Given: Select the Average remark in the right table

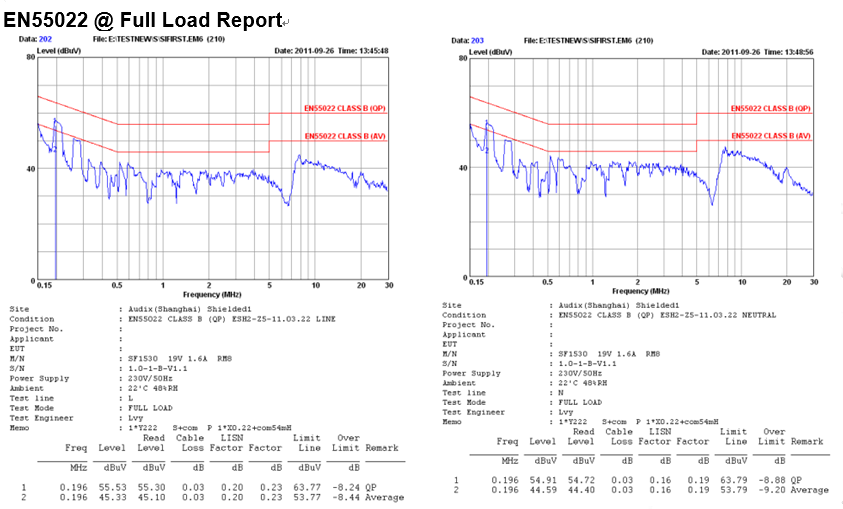Looking at the screenshot, I should (809, 489).
